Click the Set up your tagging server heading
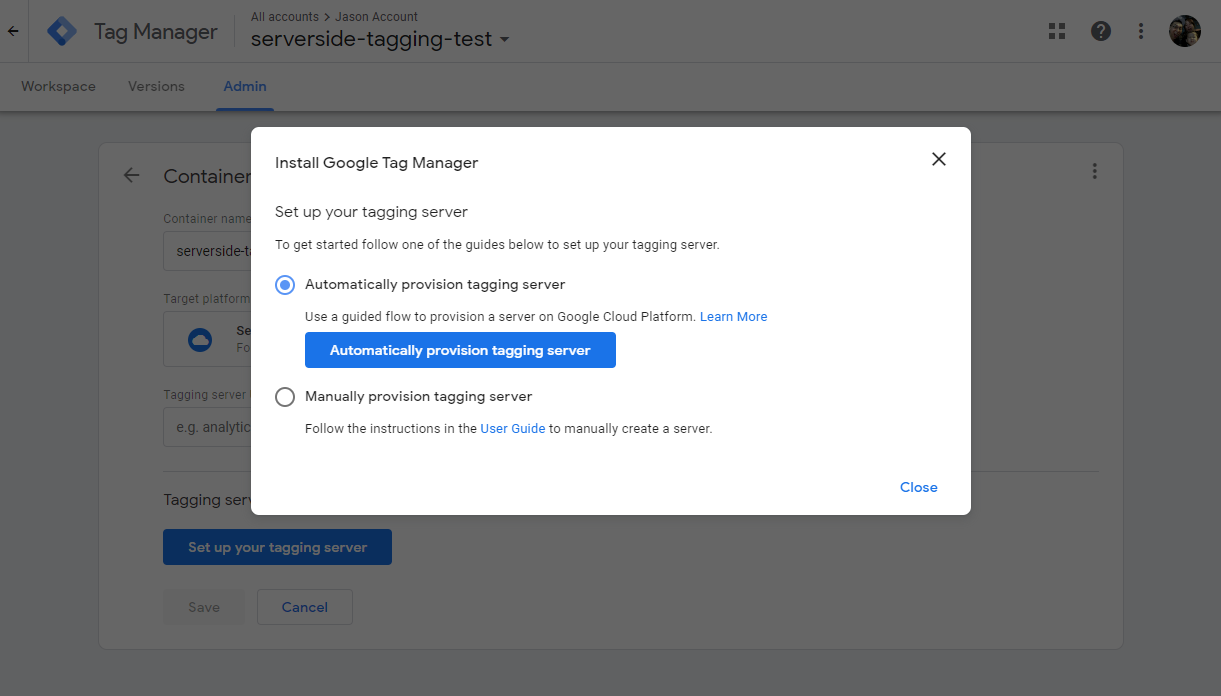Image resolution: width=1221 pixels, height=696 pixels. coord(372,212)
